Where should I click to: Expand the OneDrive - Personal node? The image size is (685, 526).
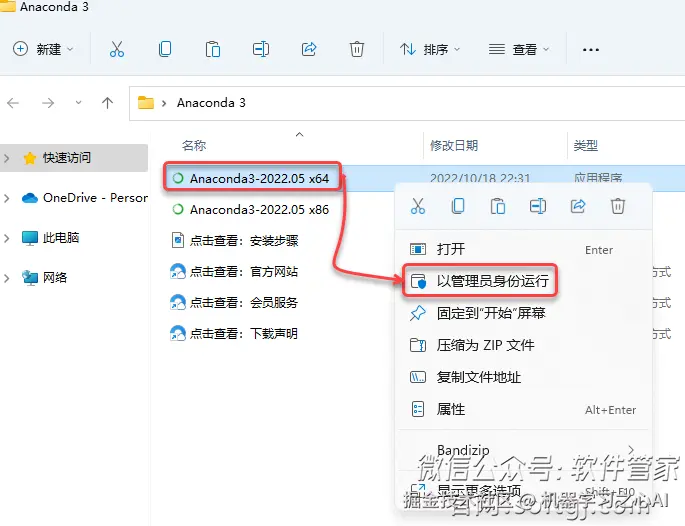pyautogui.click(x=7, y=198)
